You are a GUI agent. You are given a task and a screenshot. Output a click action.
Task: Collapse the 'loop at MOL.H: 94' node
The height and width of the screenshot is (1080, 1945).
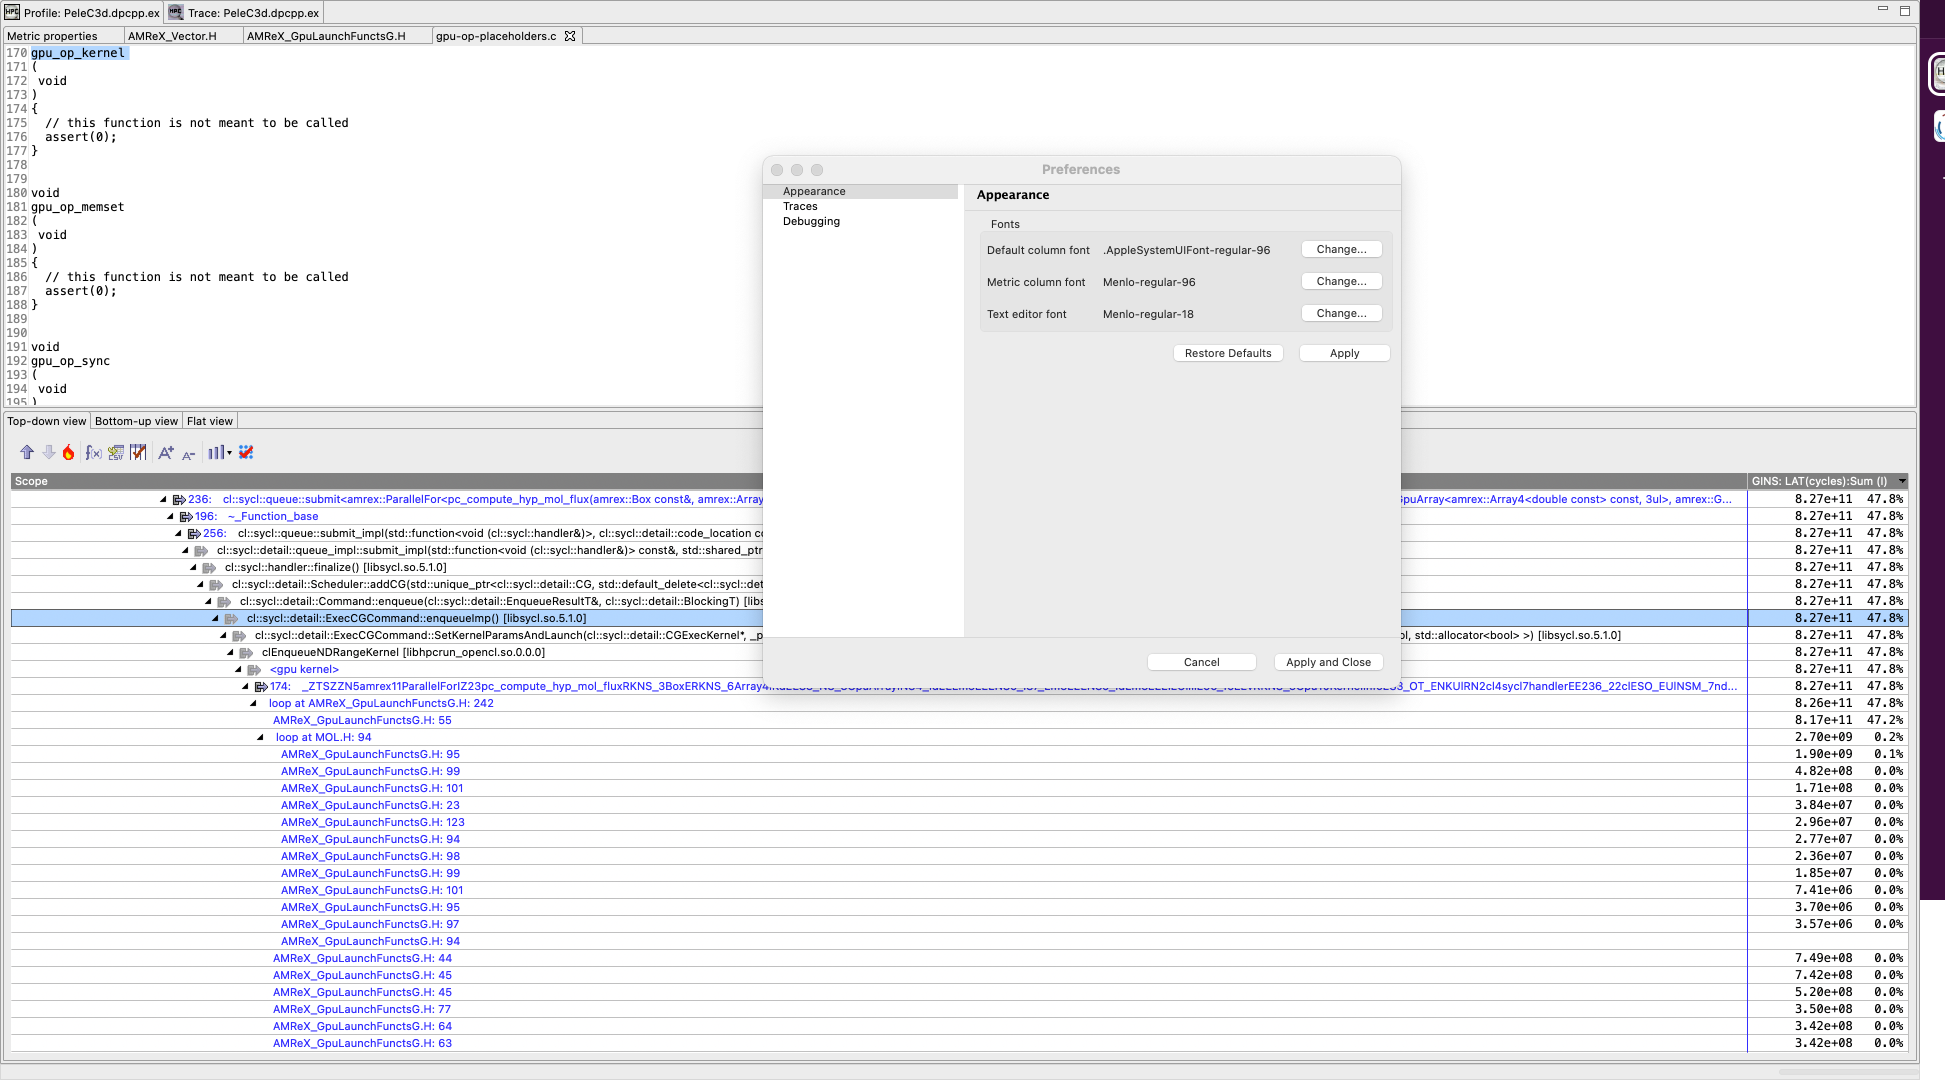click(x=262, y=737)
